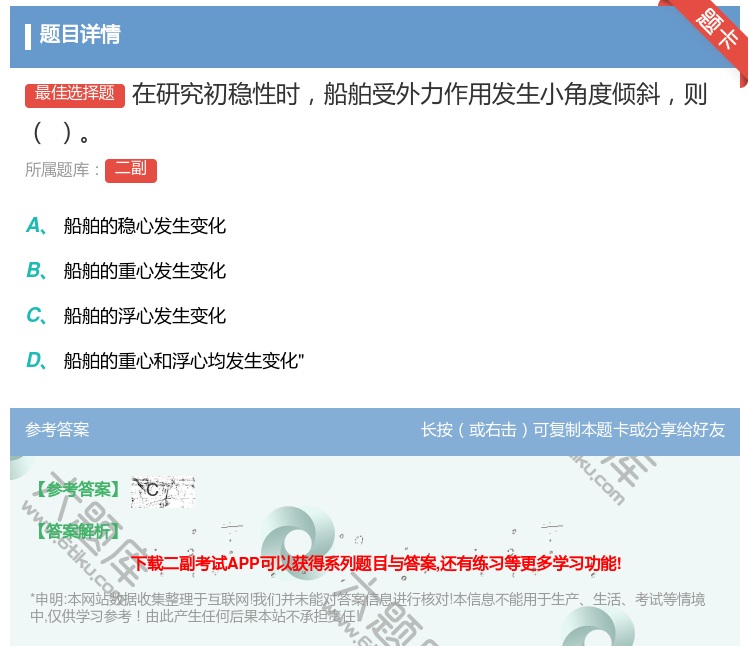Screen dimensions: 750x646
Task: Click the 长按（或右击）可复制本题卡 hint text
Action: point(573,429)
